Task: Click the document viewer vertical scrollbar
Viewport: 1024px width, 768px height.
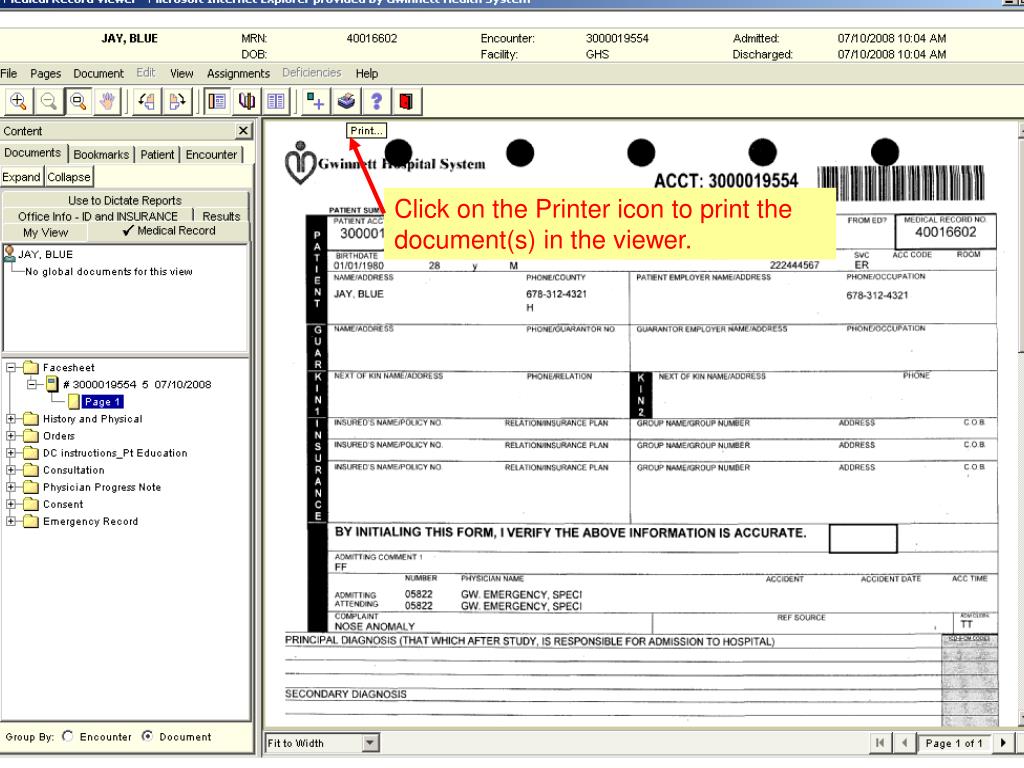Action: pos(1021,424)
